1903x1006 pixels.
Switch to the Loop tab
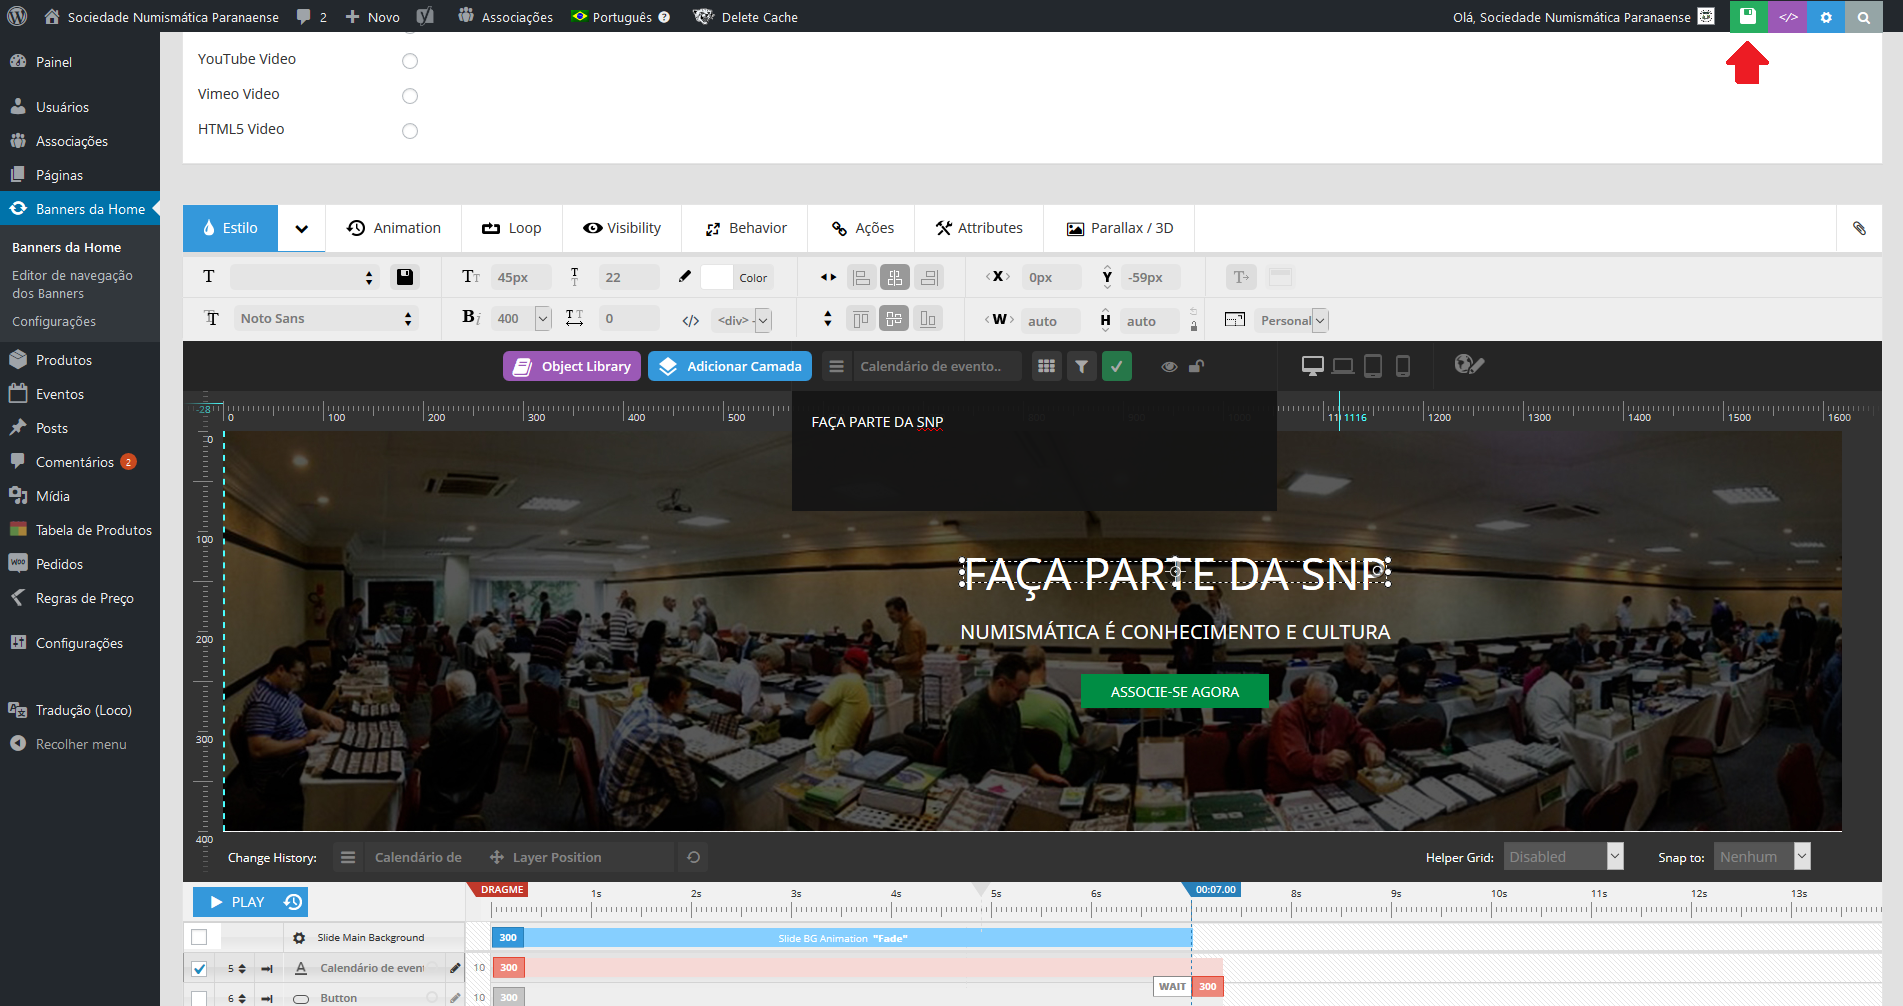pos(512,228)
